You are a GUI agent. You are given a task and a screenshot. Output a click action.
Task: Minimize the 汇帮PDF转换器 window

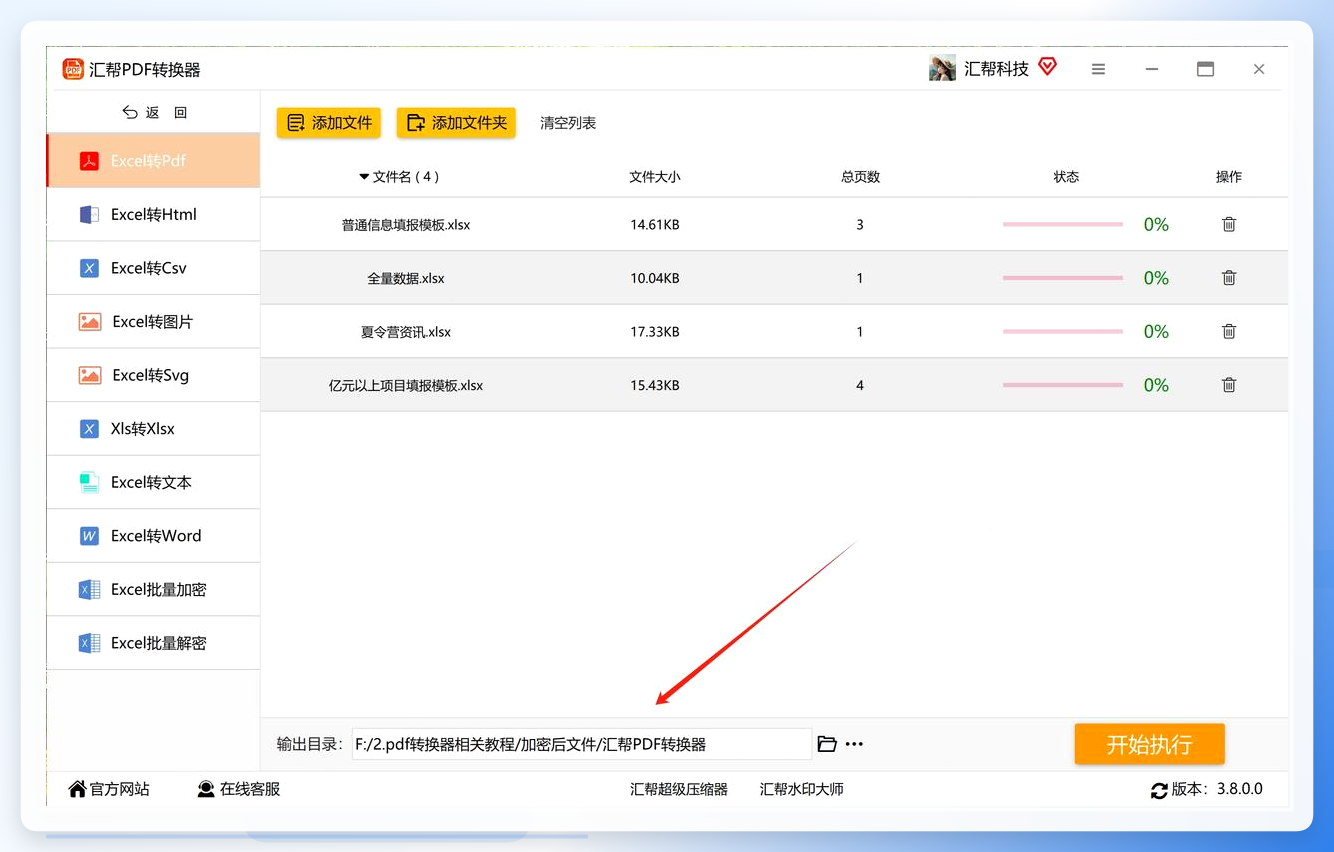pyautogui.click(x=1152, y=69)
